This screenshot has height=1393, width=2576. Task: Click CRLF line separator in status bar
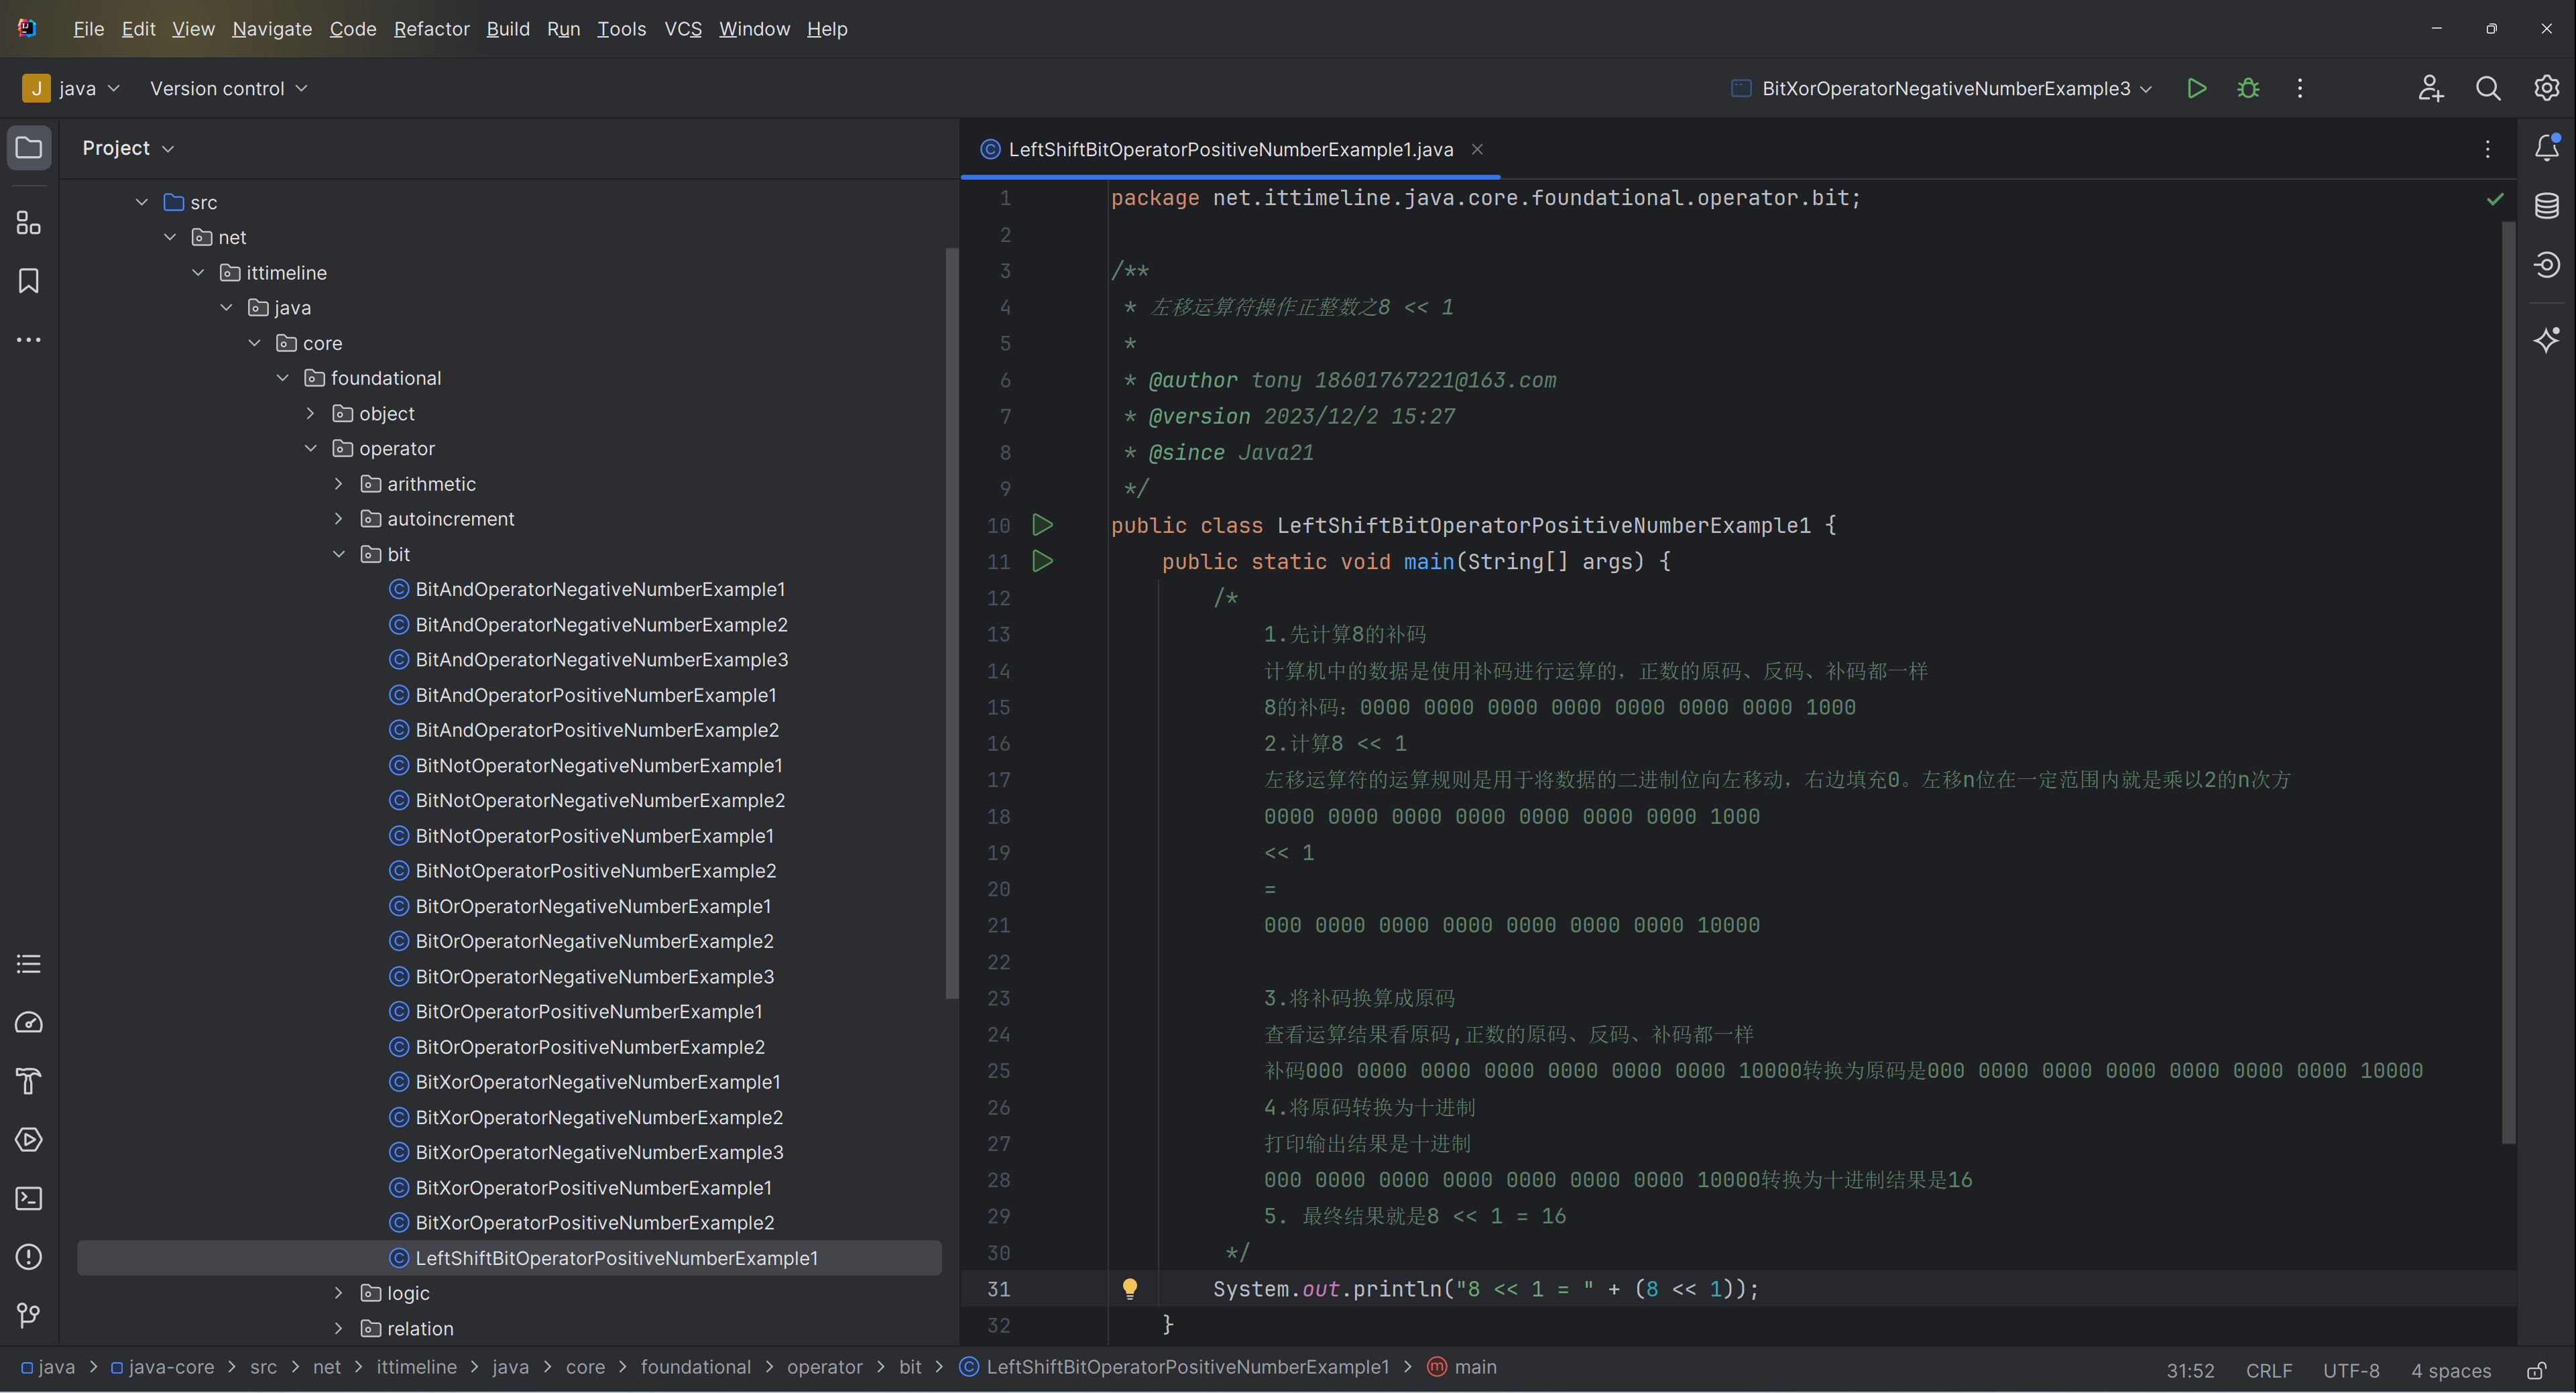(2269, 1370)
